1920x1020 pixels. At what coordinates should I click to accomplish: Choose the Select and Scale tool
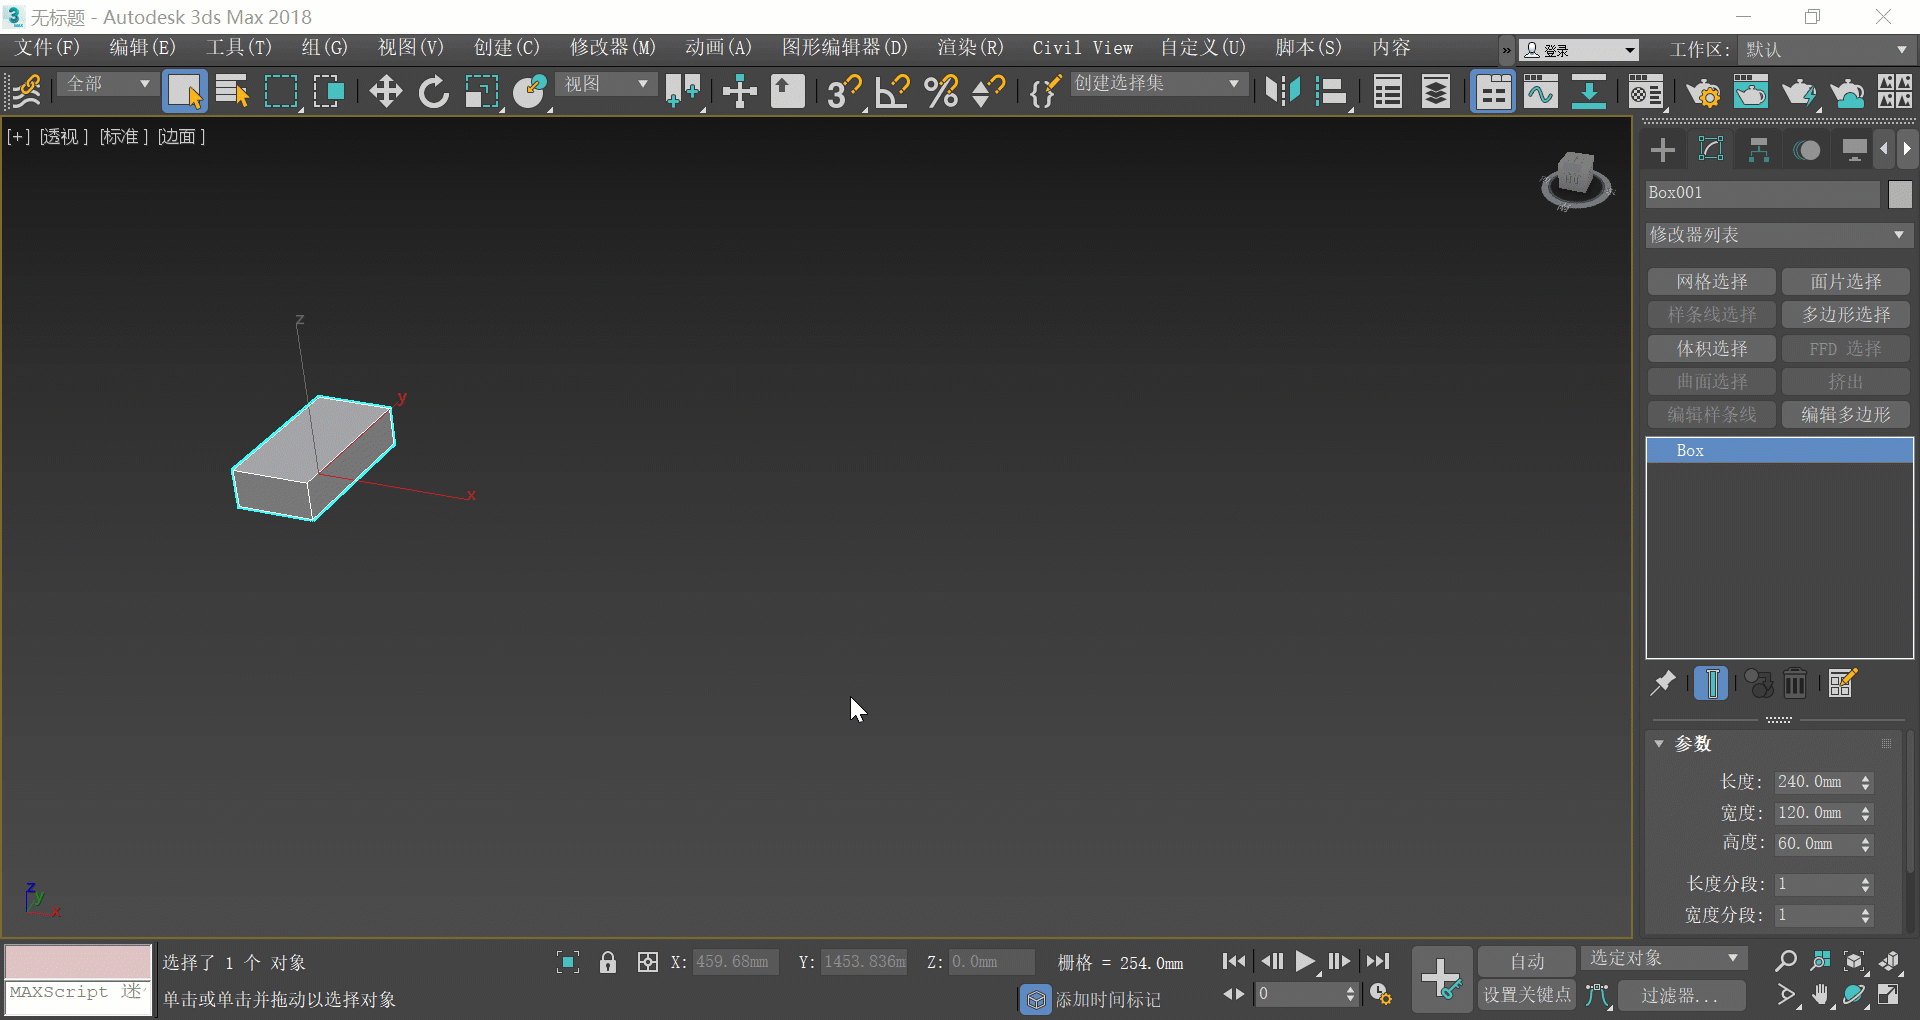[482, 92]
